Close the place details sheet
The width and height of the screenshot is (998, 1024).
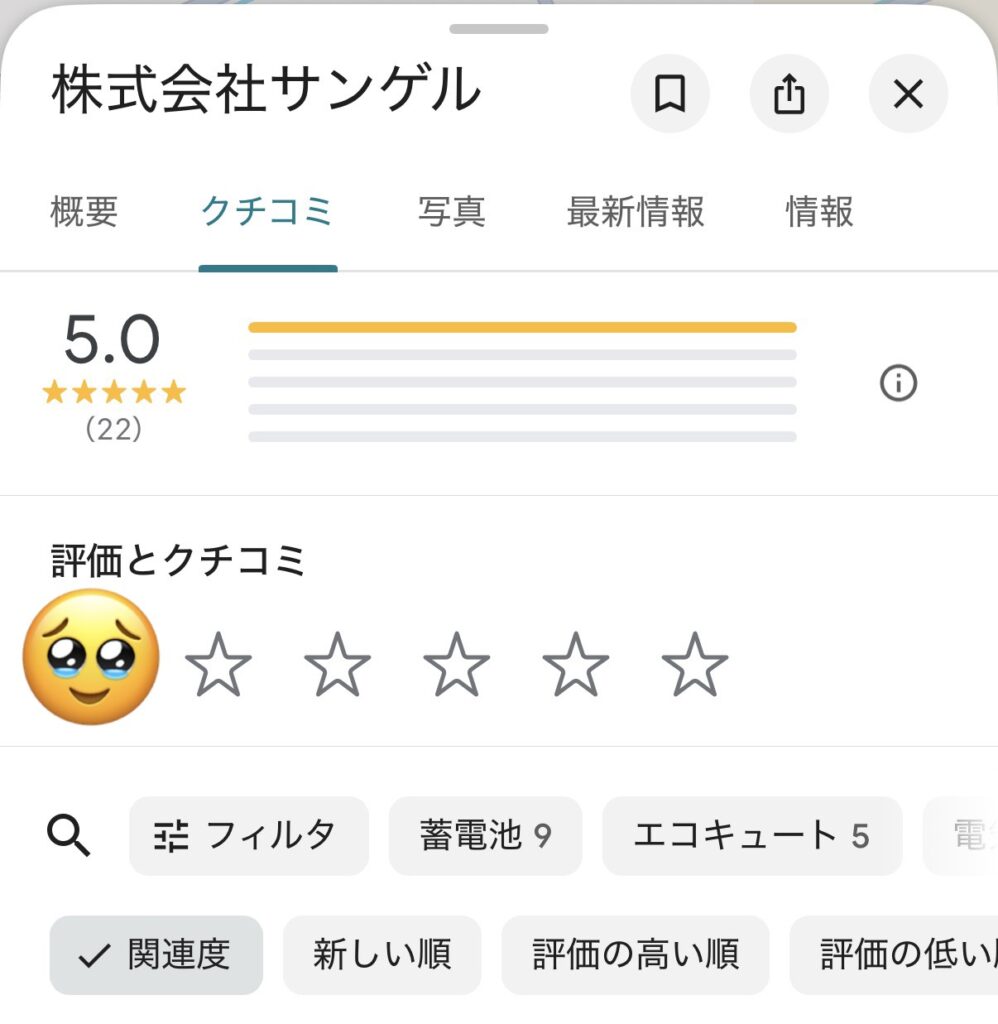coord(908,94)
